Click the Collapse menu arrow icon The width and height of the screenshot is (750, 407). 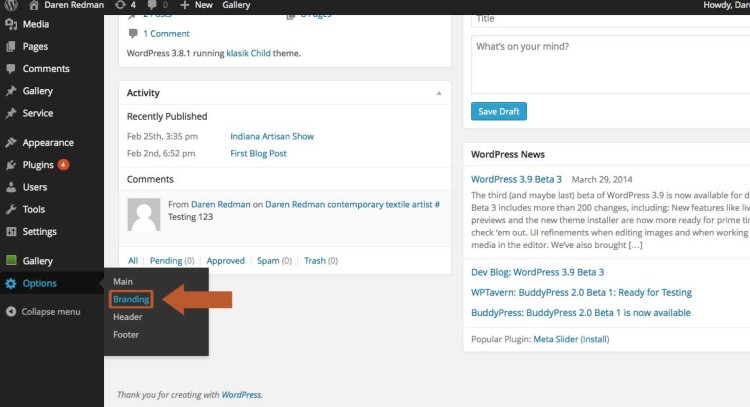[x=11, y=312]
